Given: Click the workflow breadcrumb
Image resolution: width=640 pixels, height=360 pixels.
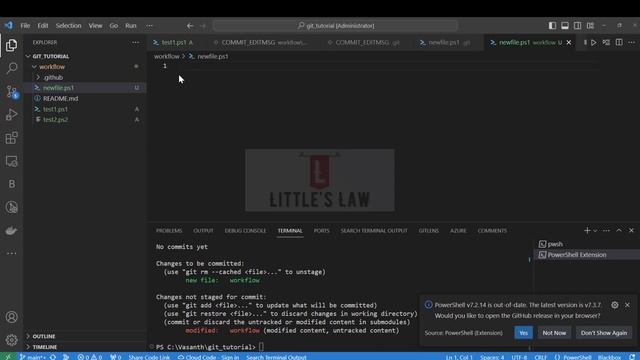Looking at the screenshot, I should [167, 56].
